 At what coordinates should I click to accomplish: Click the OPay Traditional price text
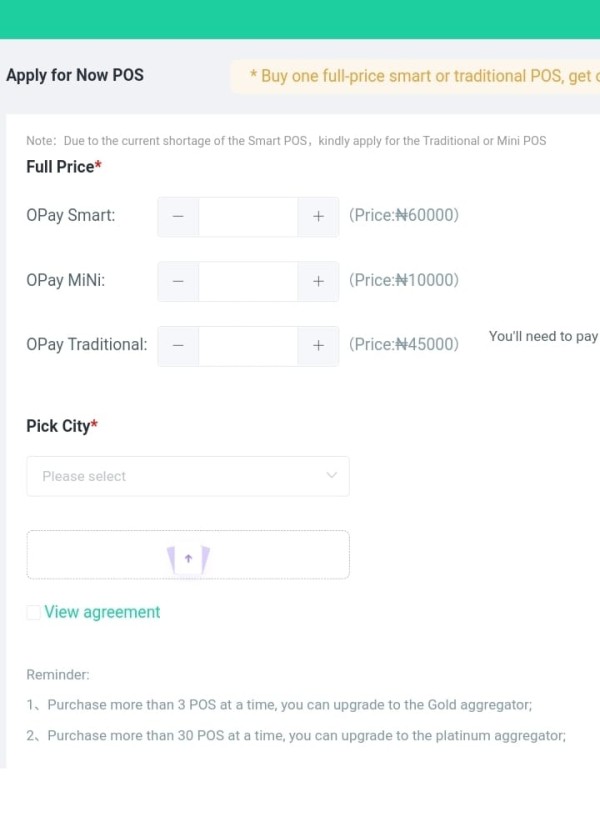point(404,344)
